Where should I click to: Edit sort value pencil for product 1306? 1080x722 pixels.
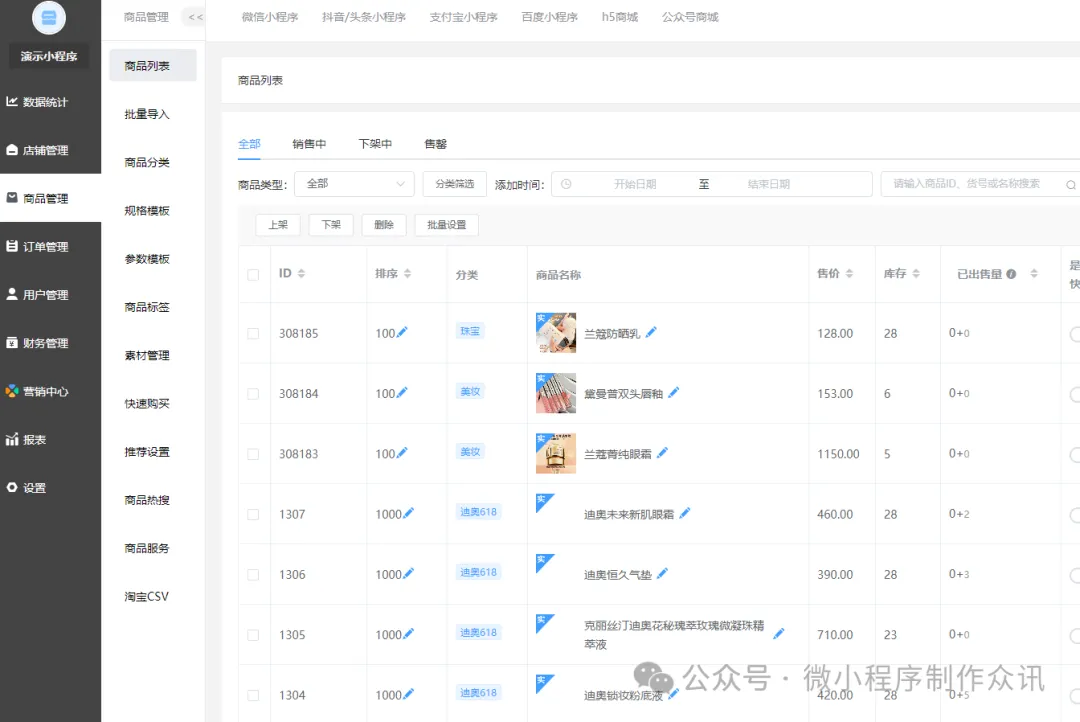point(408,573)
